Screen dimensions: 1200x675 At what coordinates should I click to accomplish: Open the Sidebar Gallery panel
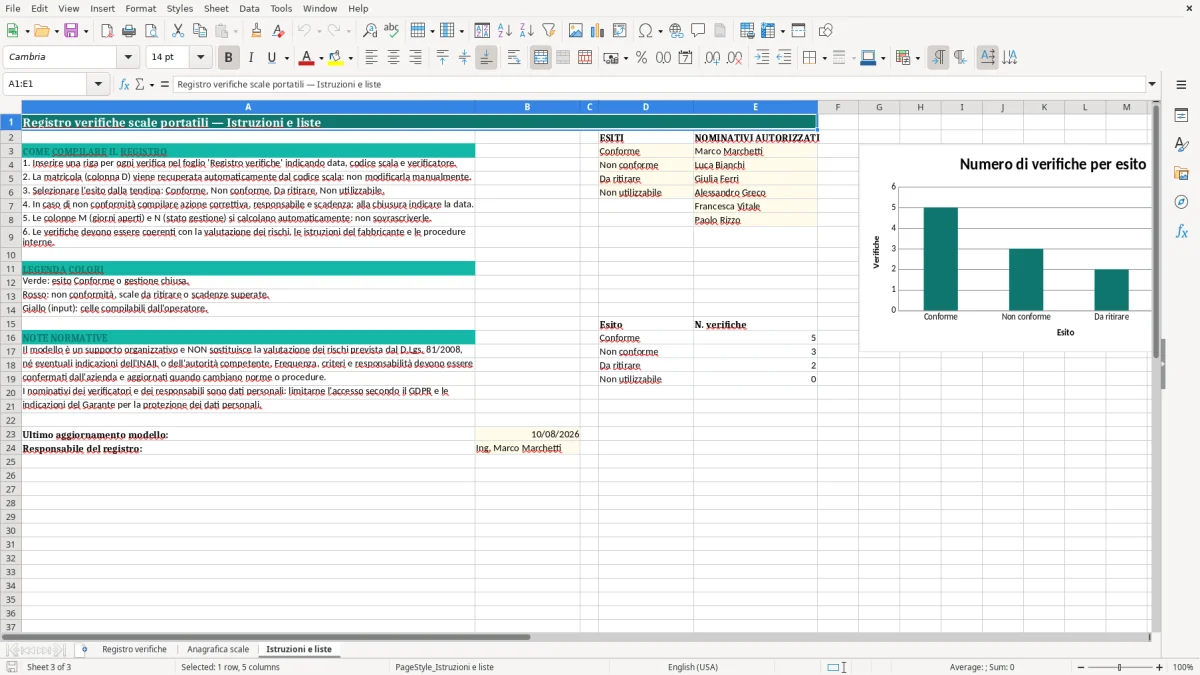1181,174
